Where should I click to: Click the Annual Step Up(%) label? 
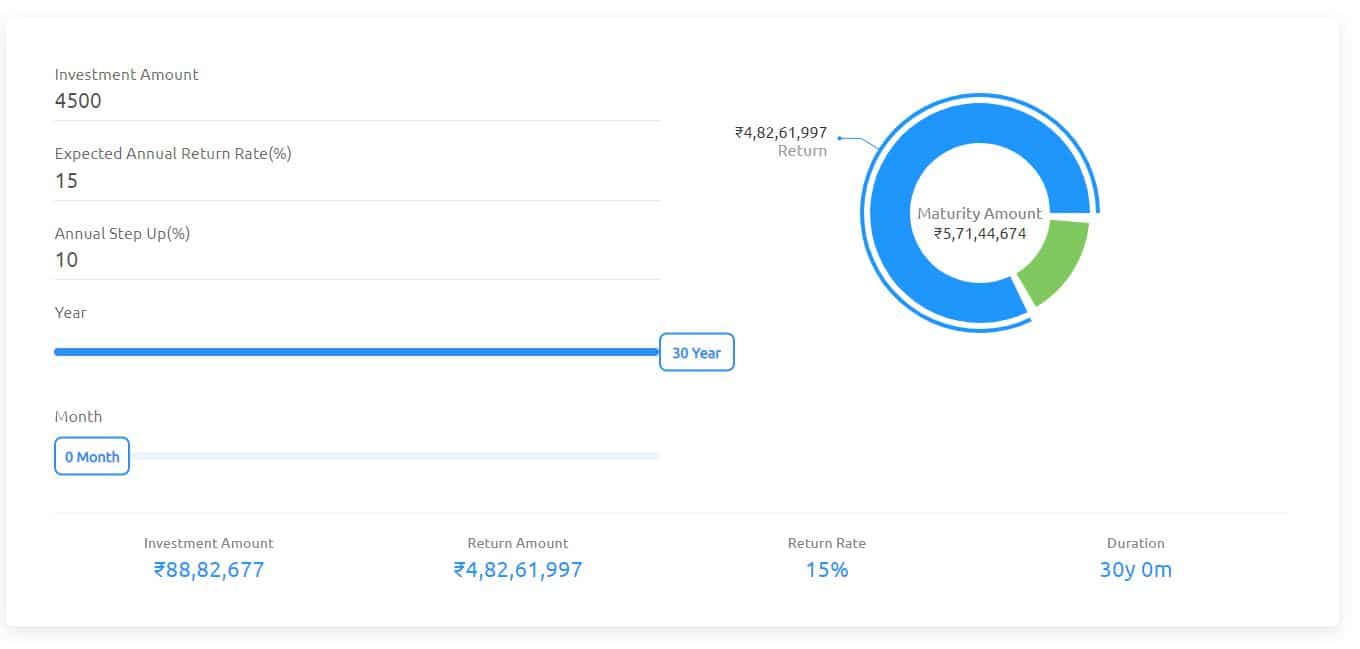tap(122, 233)
